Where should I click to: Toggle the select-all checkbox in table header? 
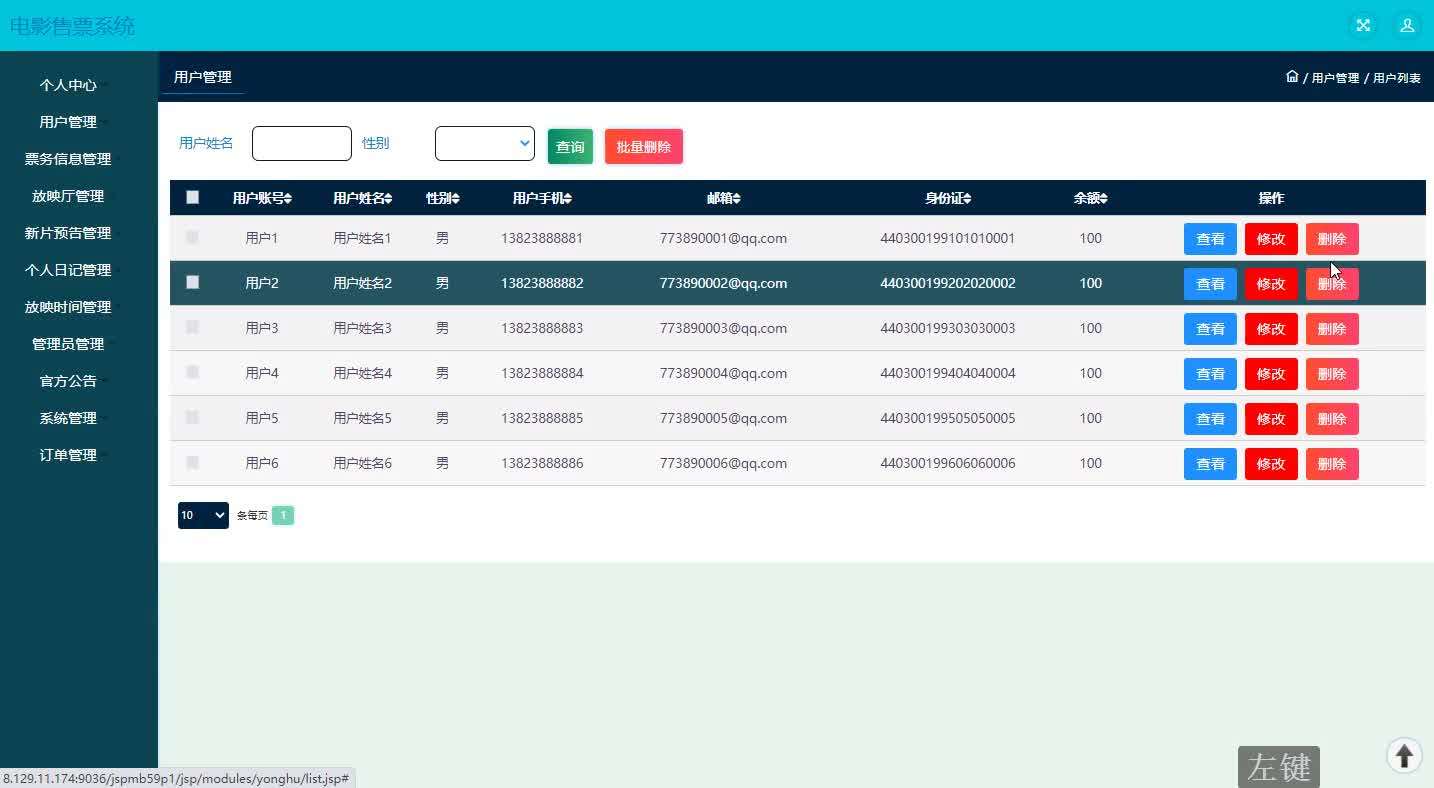click(x=193, y=198)
